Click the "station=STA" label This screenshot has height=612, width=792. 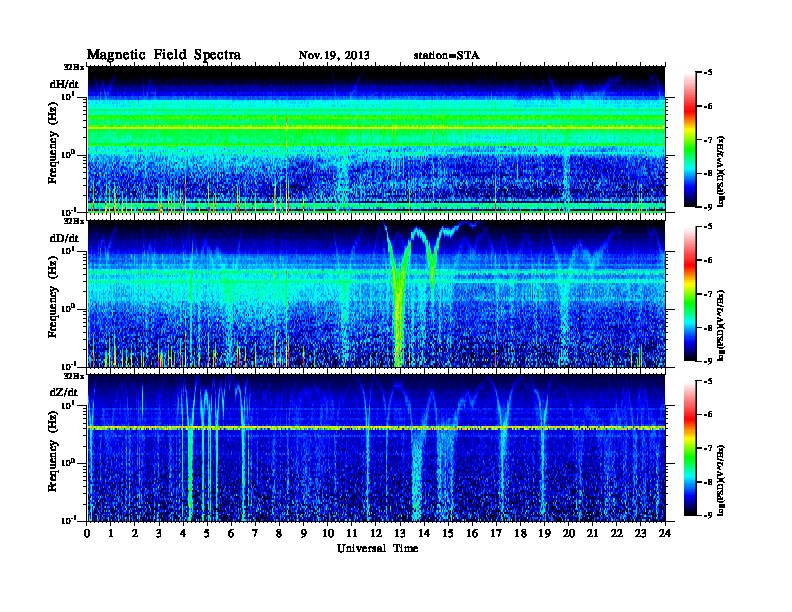tap(446, 55)
